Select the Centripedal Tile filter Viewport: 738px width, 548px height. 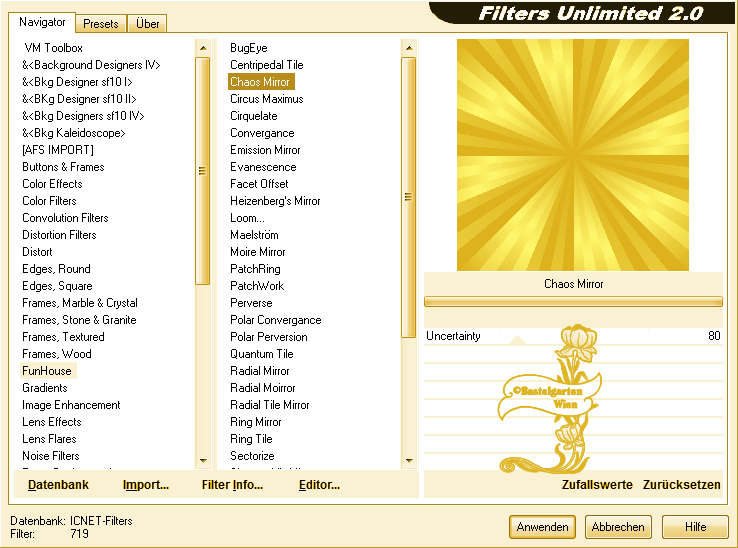266,65
